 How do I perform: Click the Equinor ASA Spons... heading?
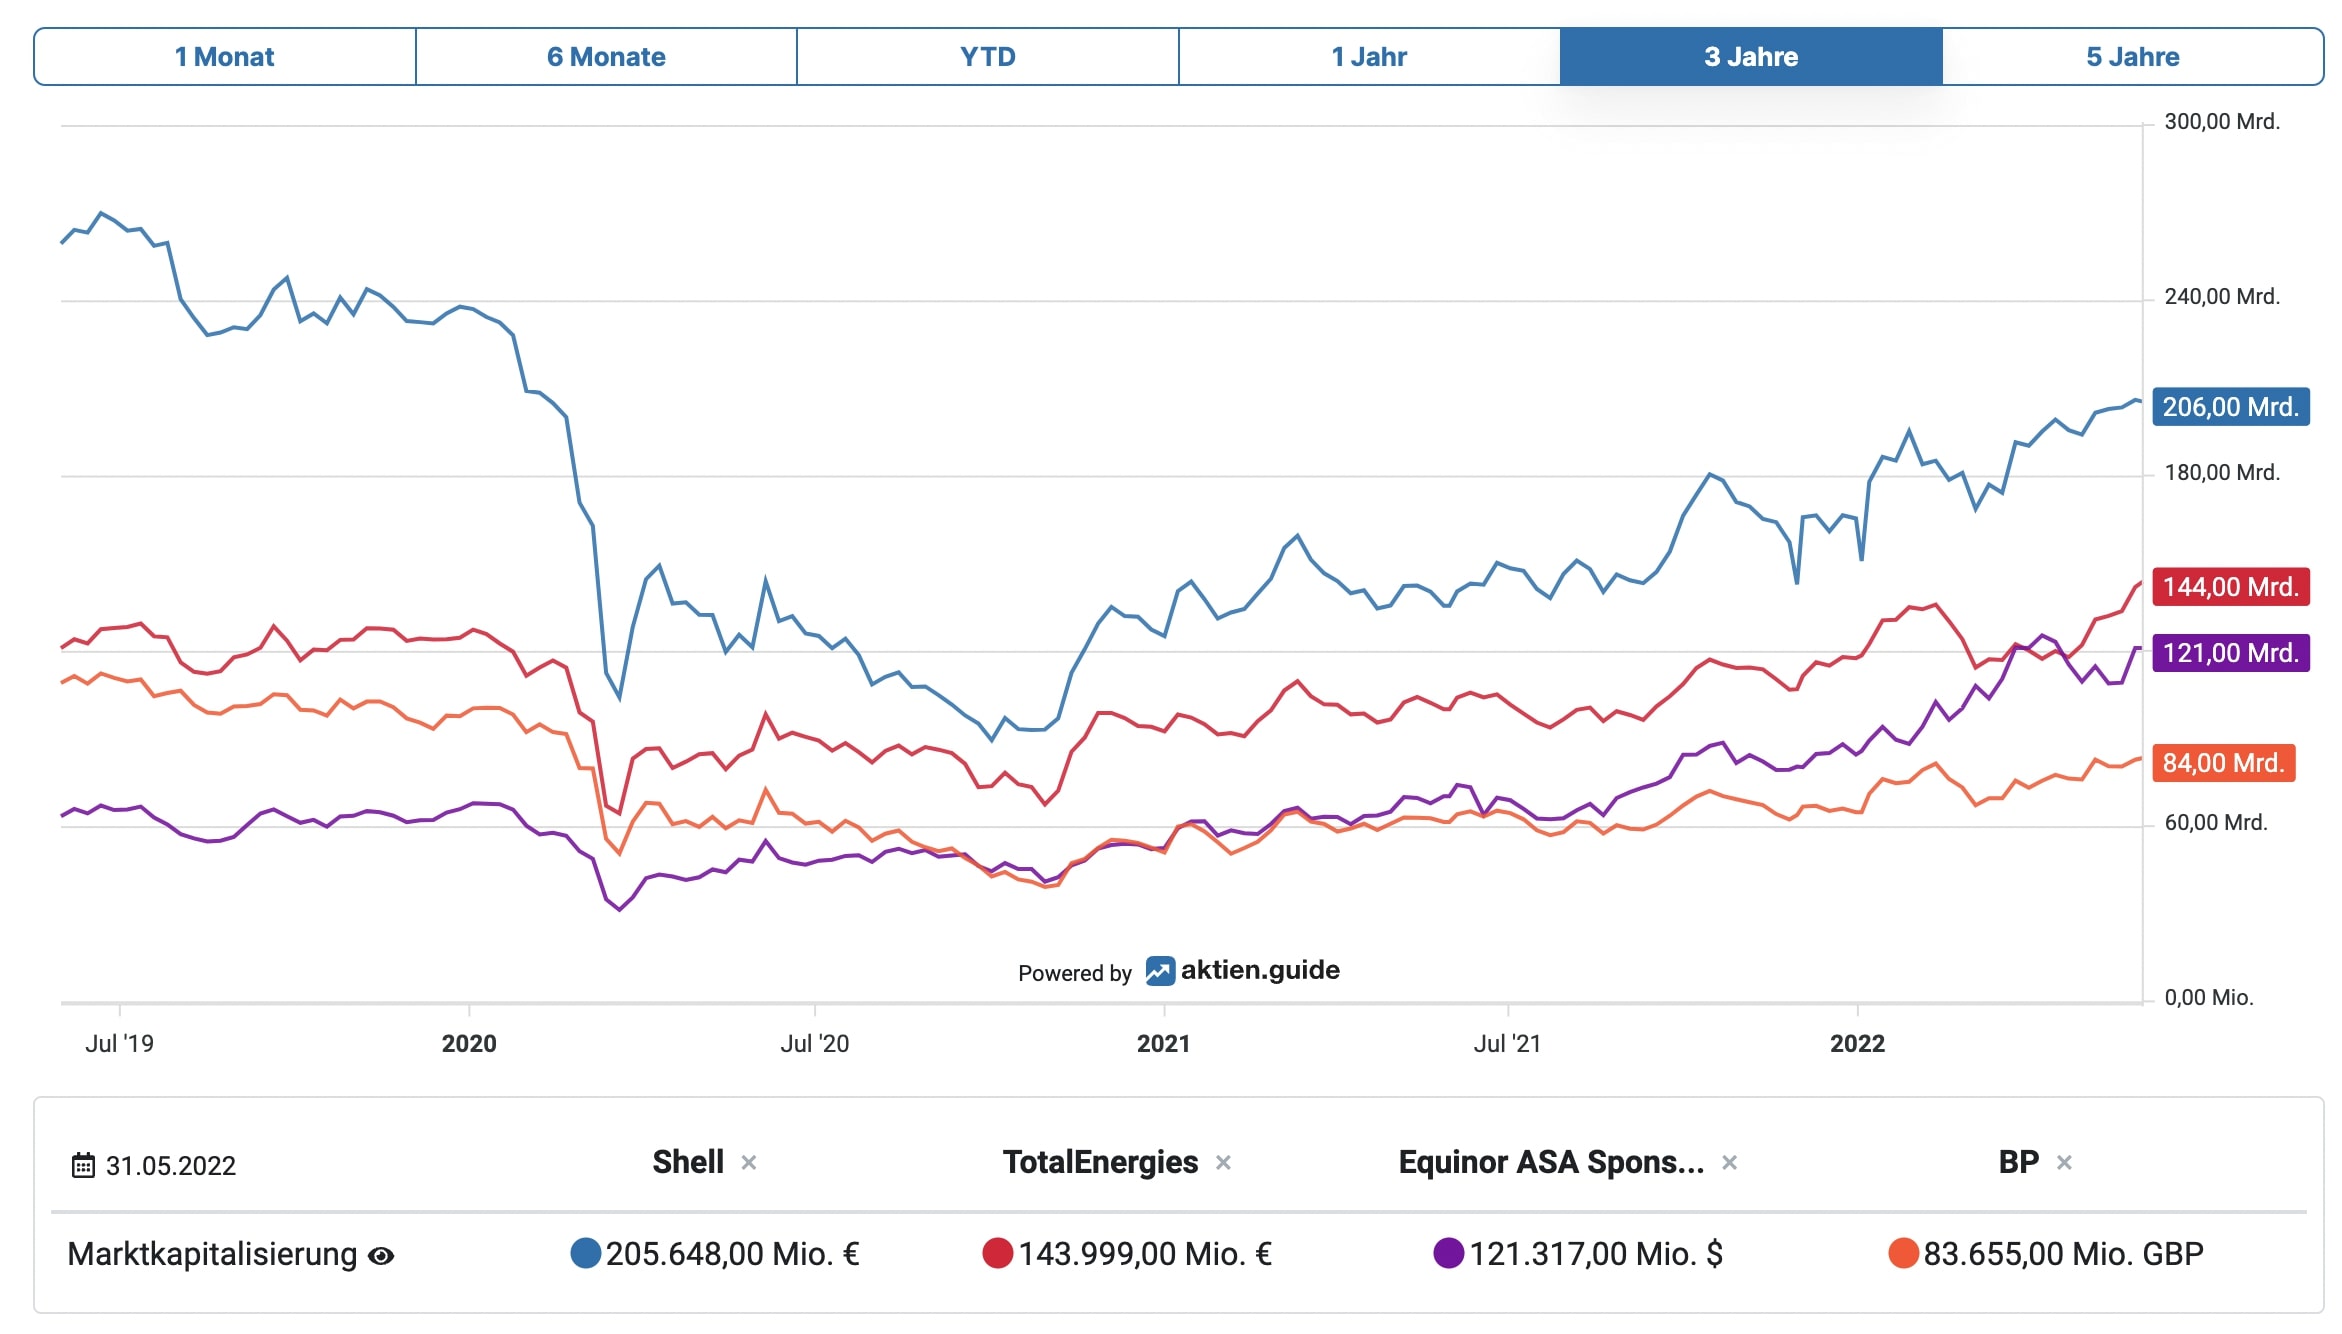(x=1551, y=1162)
